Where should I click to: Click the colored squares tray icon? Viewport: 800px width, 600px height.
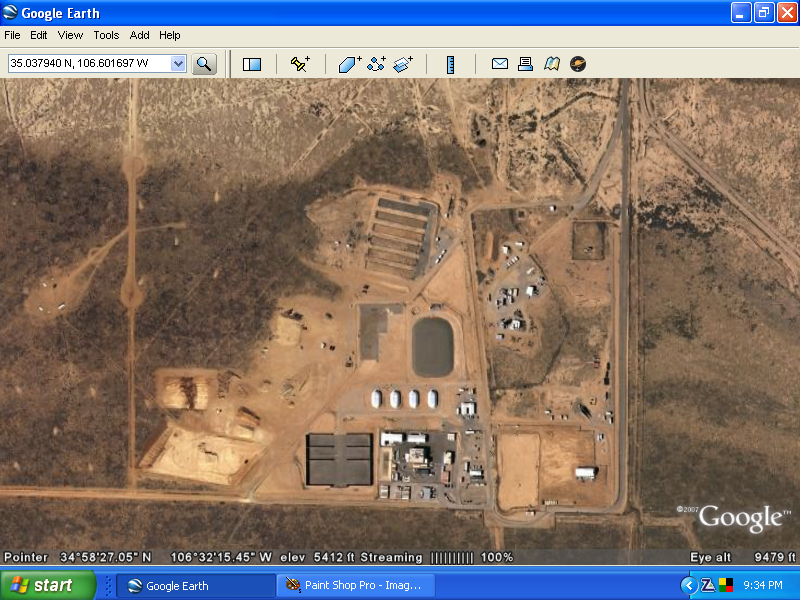(726, 585)
